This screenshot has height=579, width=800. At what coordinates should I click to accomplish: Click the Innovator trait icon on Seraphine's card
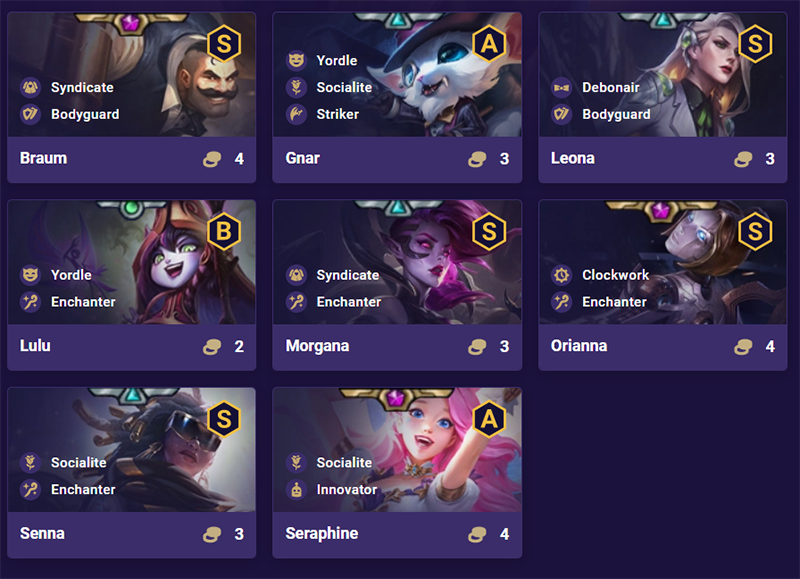296,490
